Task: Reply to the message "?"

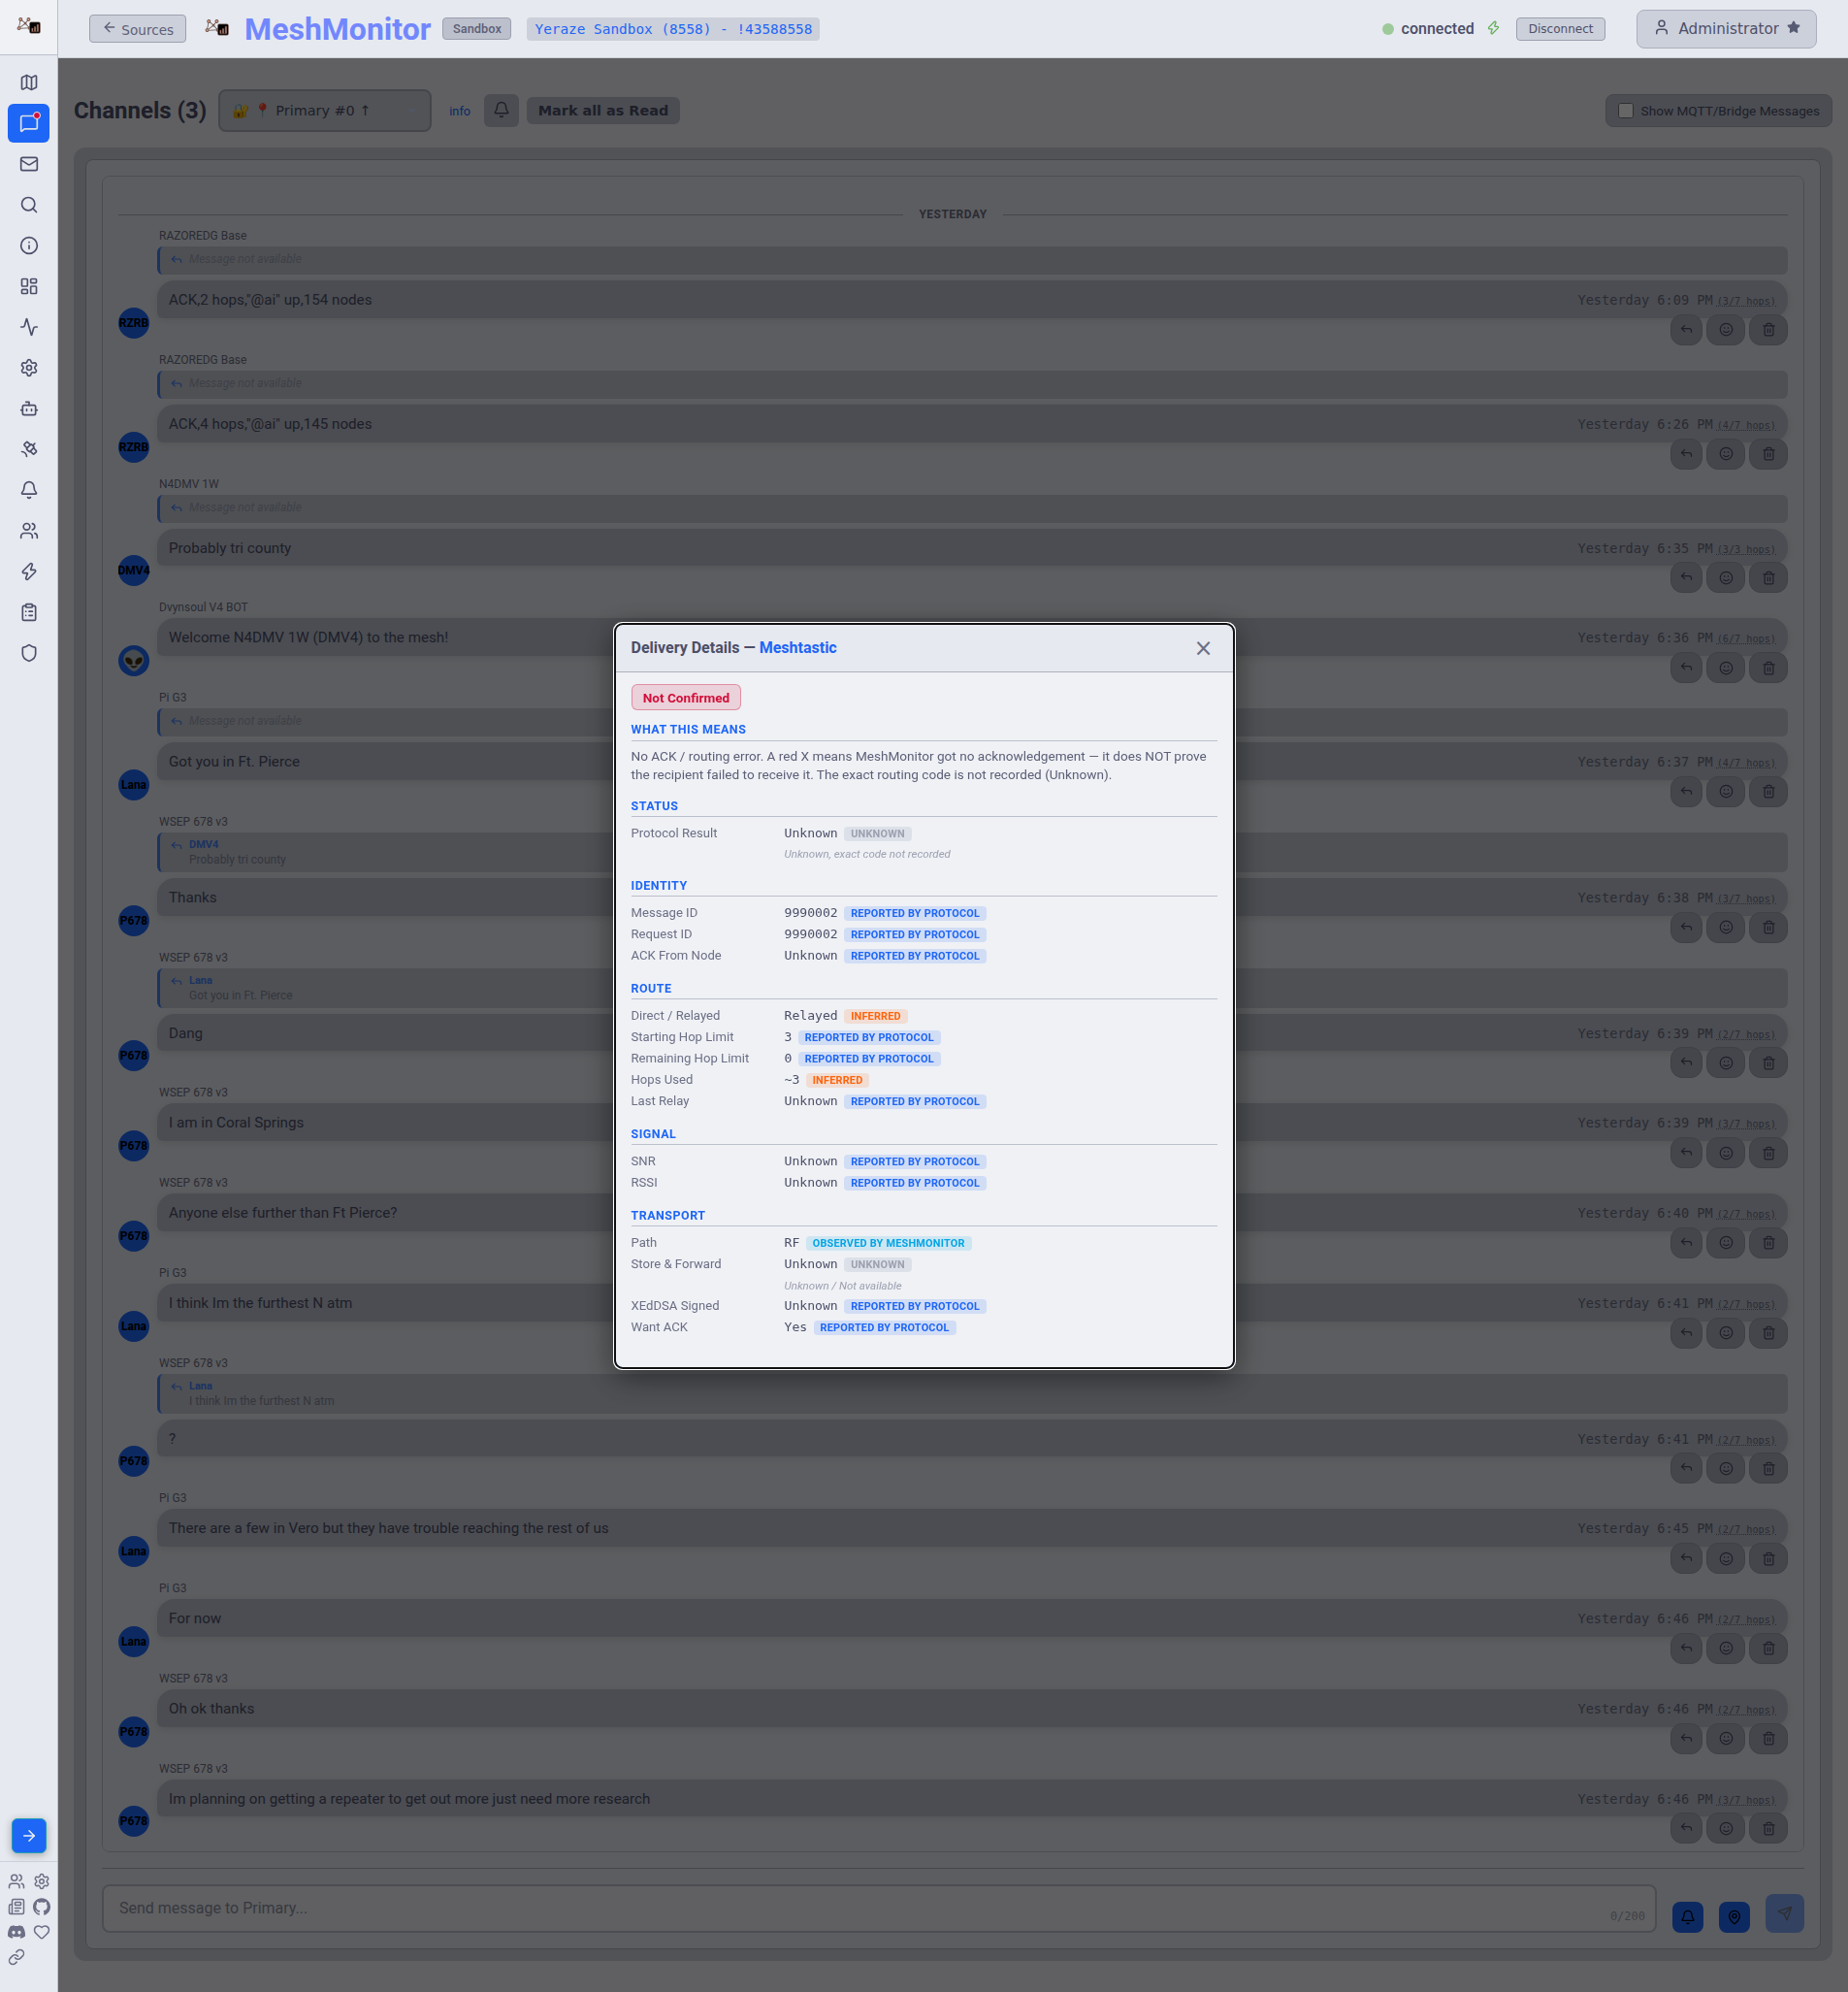Action: point(1686,1469)
